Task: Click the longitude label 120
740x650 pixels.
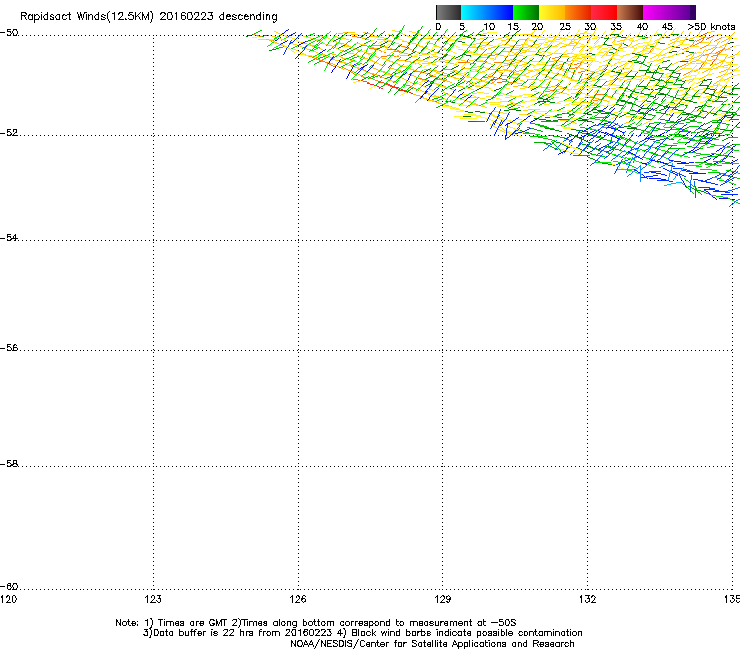Action: click(x=8, y=599)
